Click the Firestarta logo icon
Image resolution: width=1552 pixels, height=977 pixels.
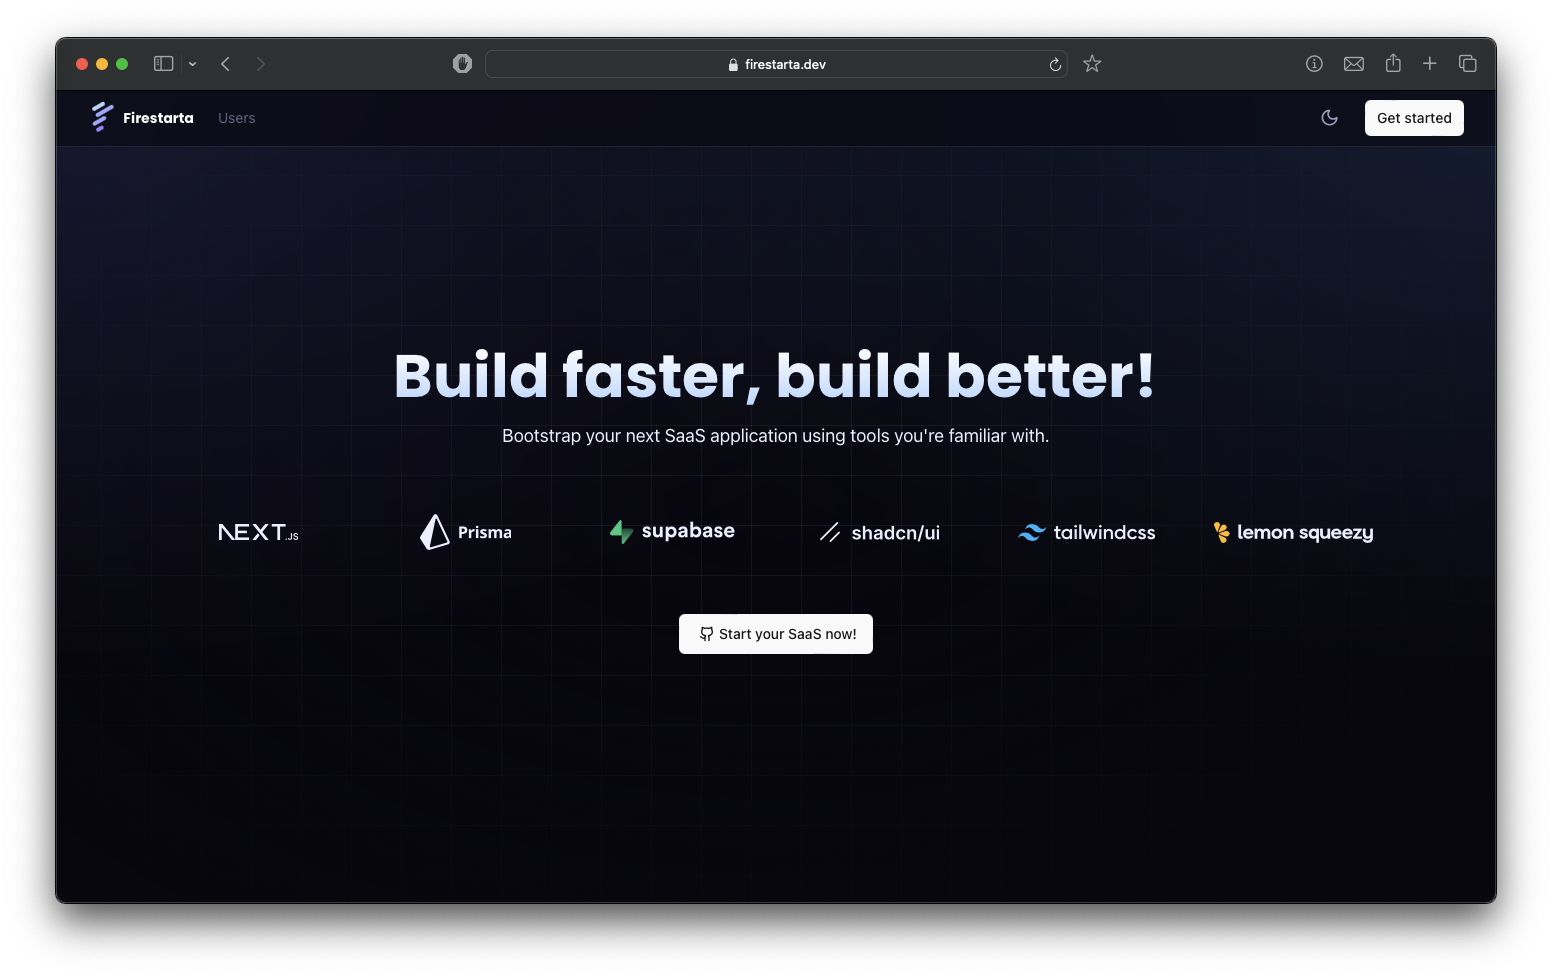(x=101, y=117)
